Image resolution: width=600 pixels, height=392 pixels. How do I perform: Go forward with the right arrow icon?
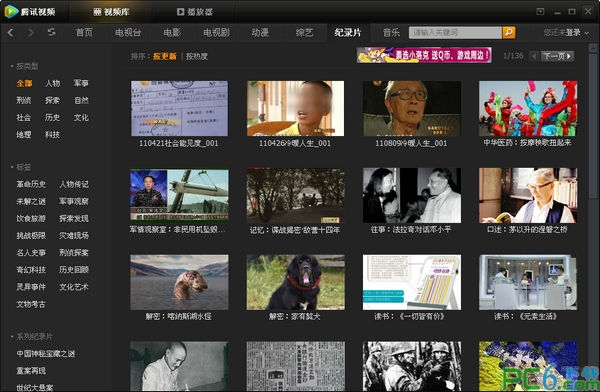(31, 33)
